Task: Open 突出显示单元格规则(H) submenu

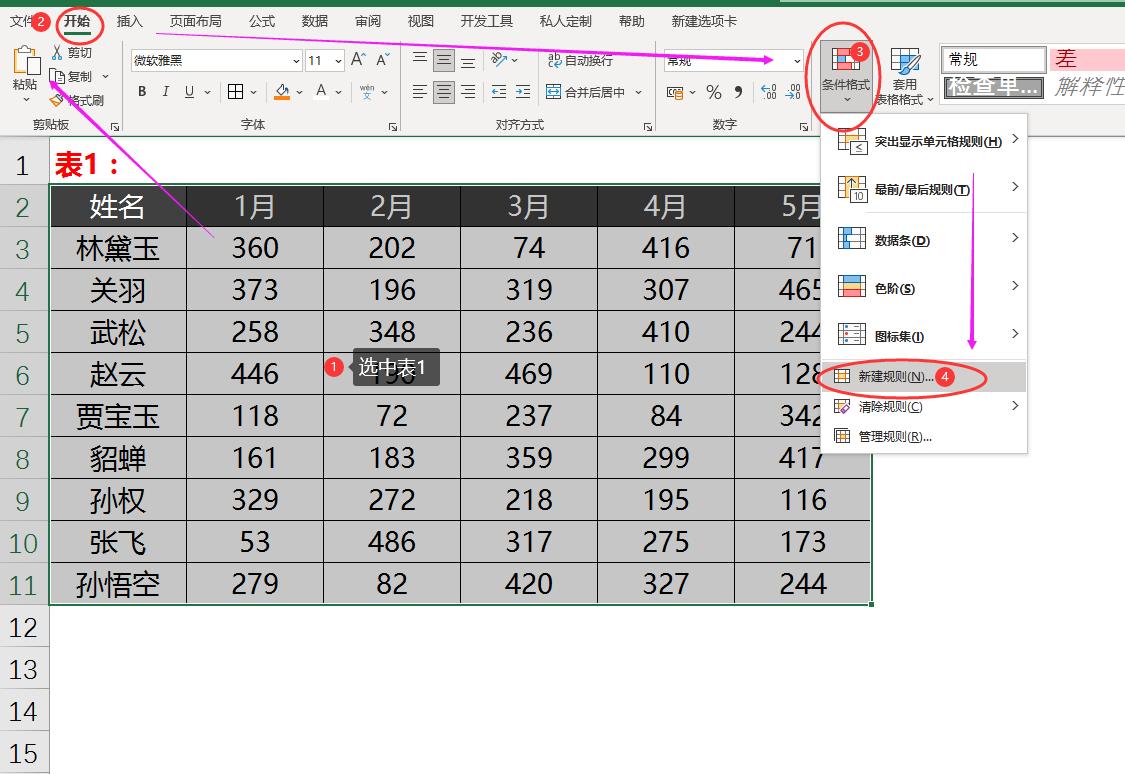Action: [923, 141]
